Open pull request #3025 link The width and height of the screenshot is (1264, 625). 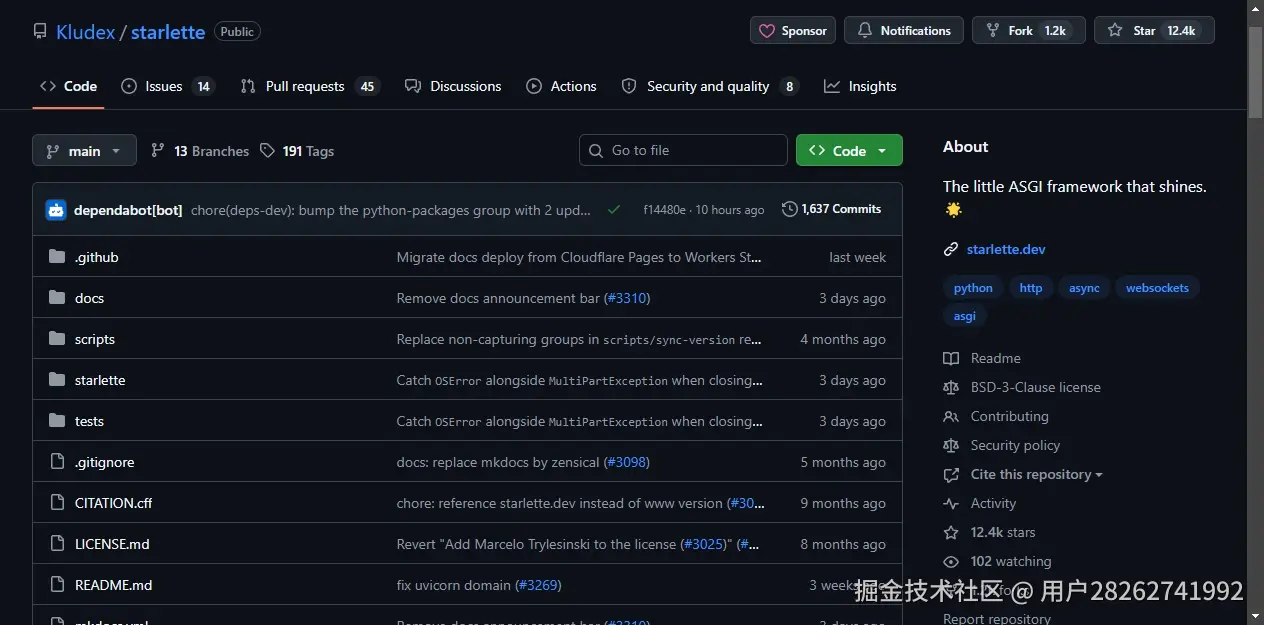point(705,544)
